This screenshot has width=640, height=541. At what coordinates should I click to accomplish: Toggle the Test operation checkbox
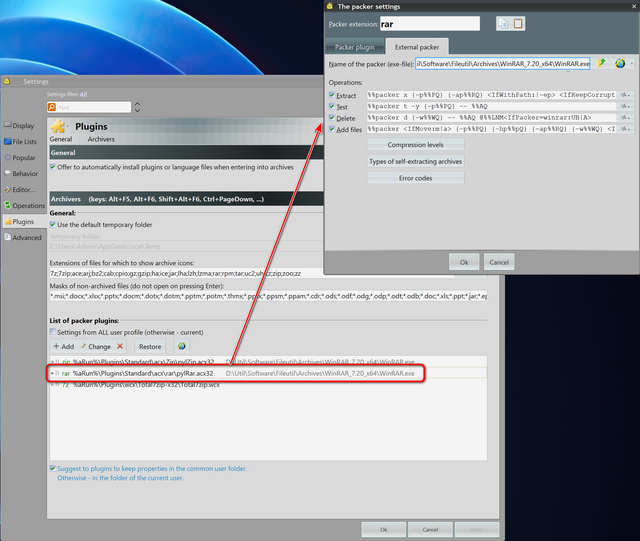coord(332,106)
